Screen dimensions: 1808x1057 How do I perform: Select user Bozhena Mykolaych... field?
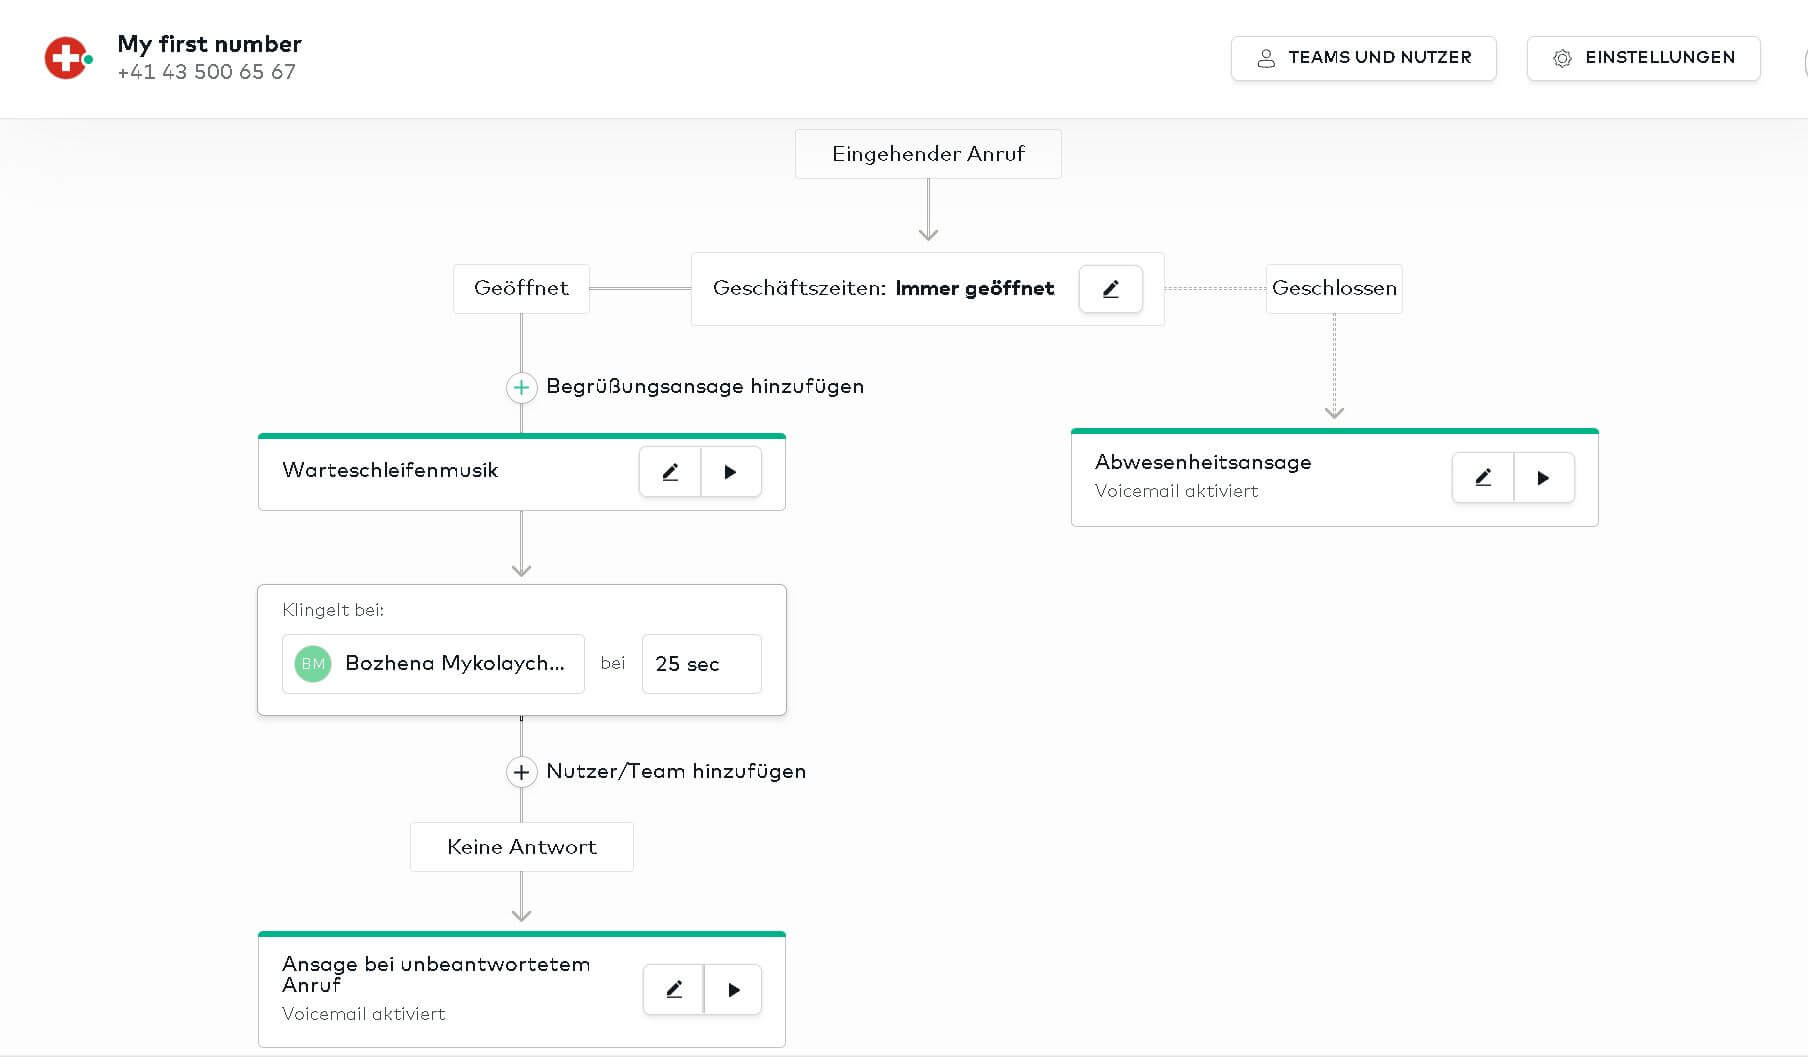(x=433, y=664)
